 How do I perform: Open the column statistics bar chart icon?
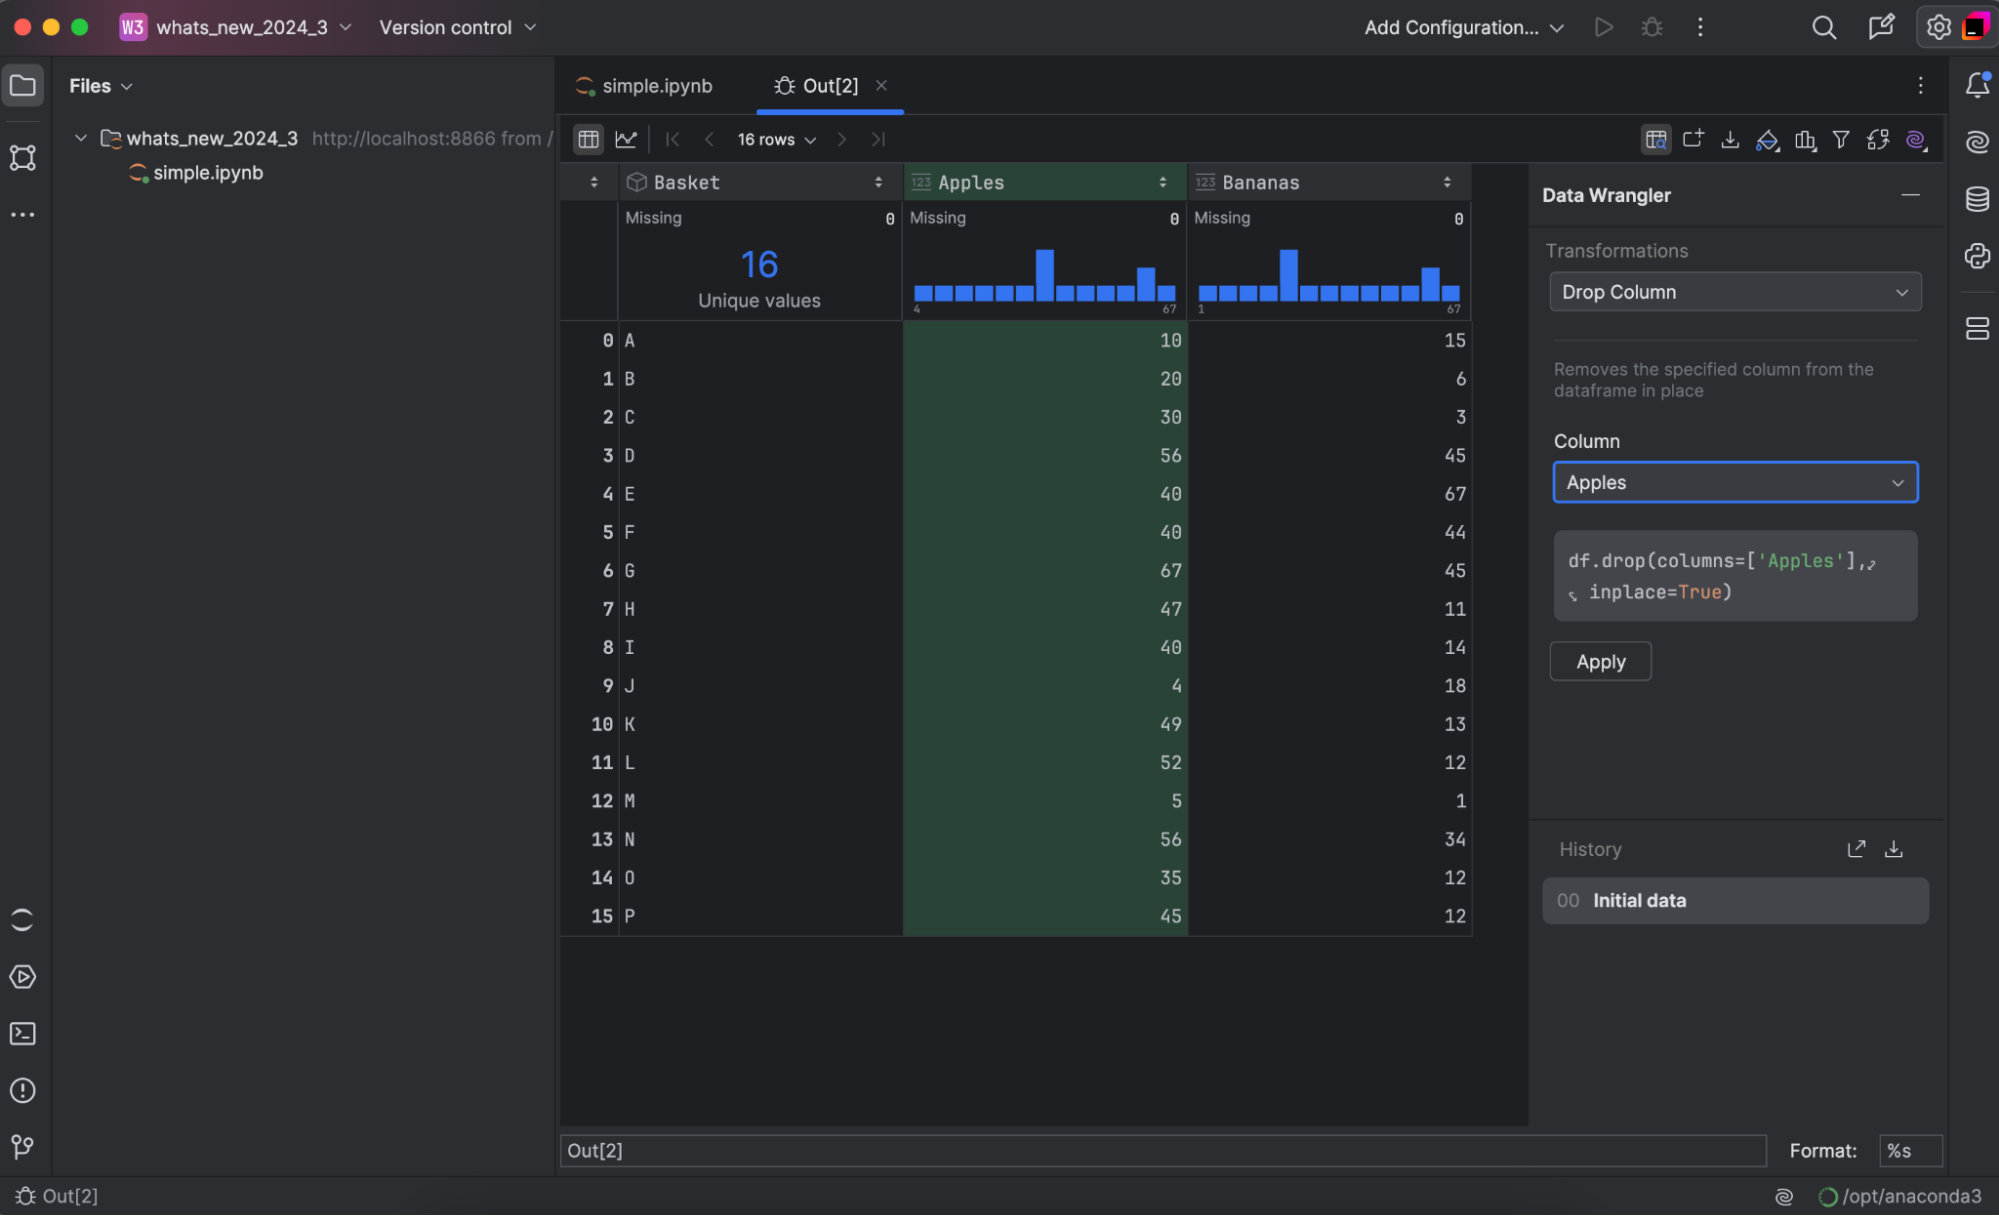pyautogui.click(x=1804, y=140)
